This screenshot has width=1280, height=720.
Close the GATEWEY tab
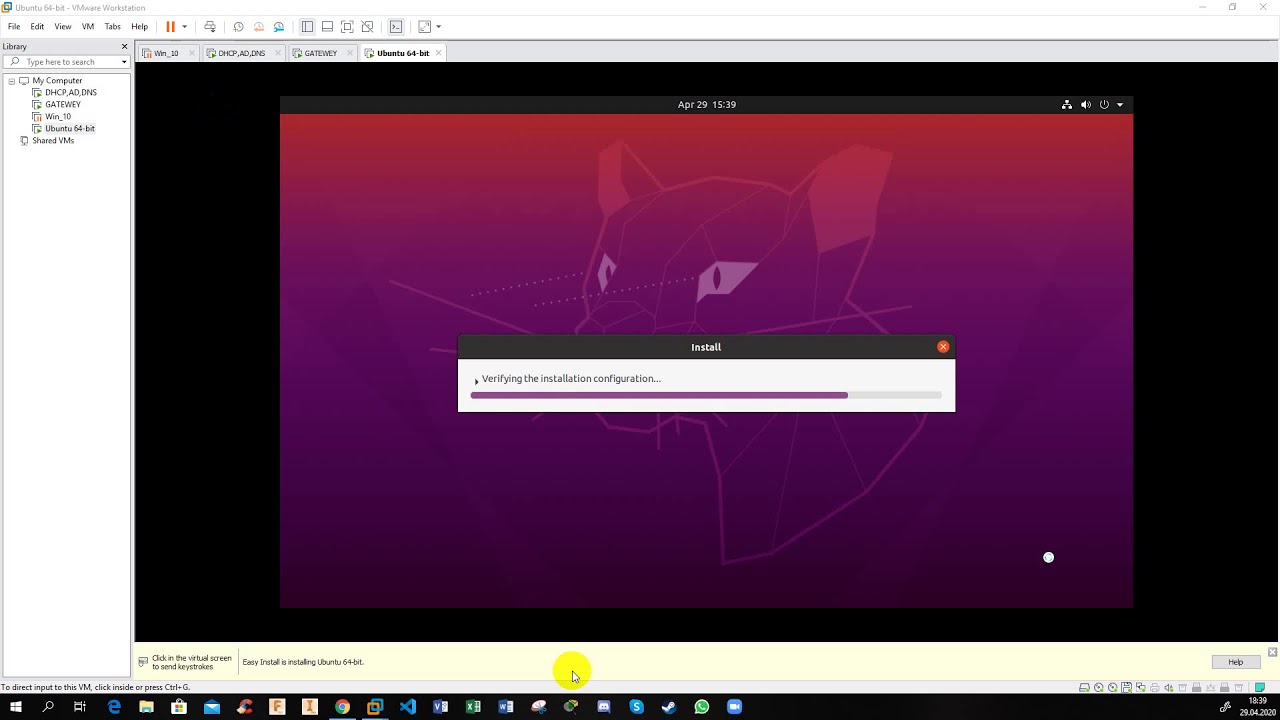(349, 53)
